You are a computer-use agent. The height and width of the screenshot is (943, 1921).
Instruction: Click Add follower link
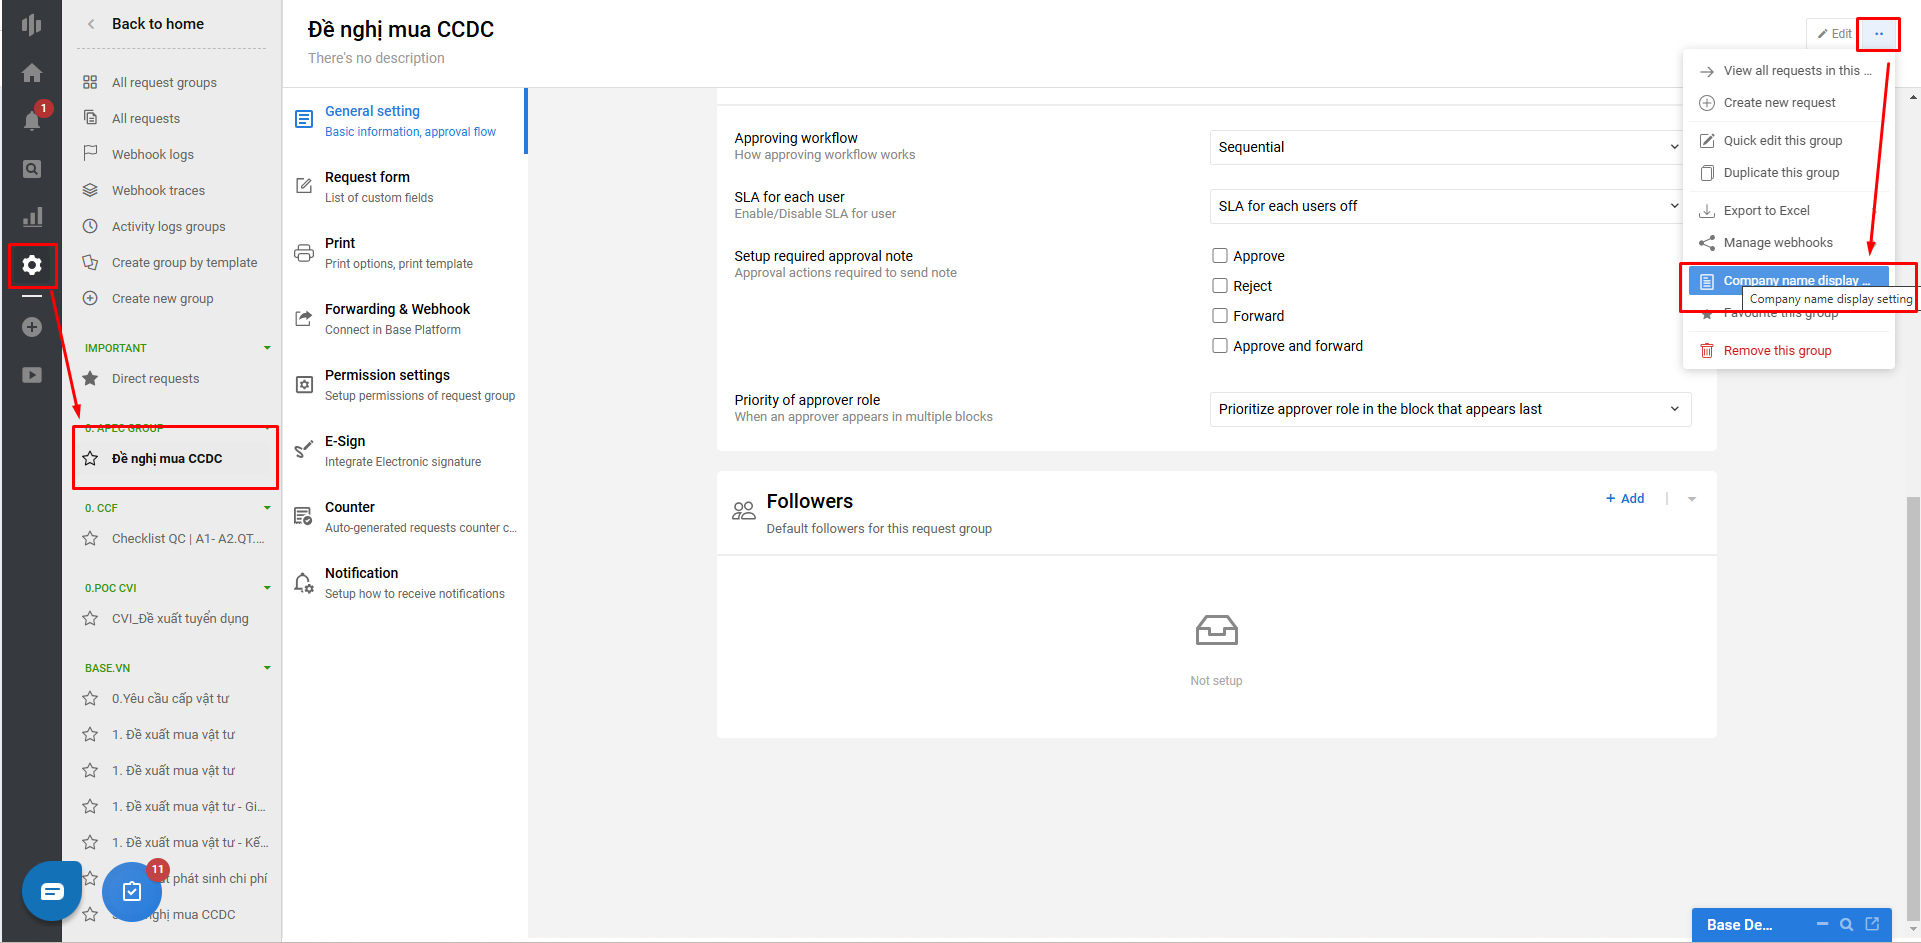(x=1625, y=499)
